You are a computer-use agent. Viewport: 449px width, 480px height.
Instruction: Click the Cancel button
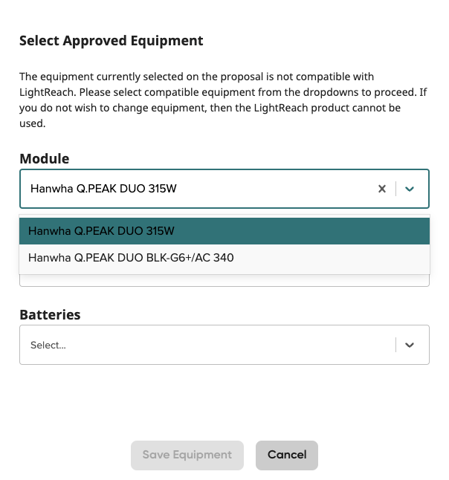click(287, 455)
